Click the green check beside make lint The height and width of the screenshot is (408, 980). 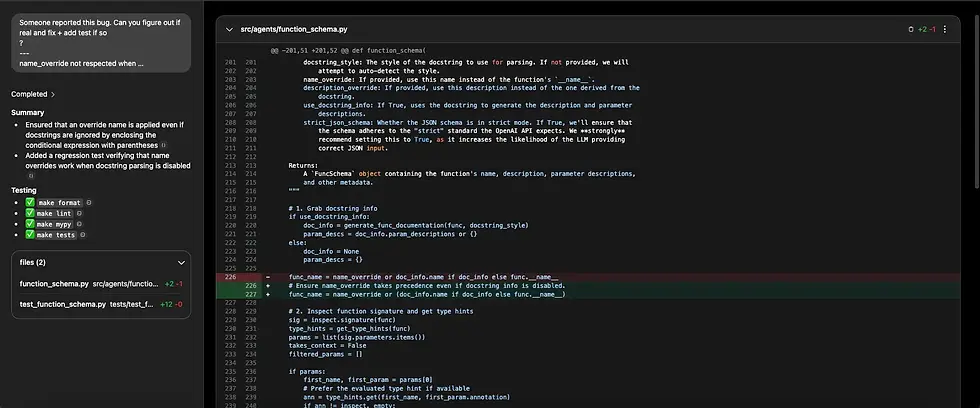pyautogui.click(x=29, y=213)
